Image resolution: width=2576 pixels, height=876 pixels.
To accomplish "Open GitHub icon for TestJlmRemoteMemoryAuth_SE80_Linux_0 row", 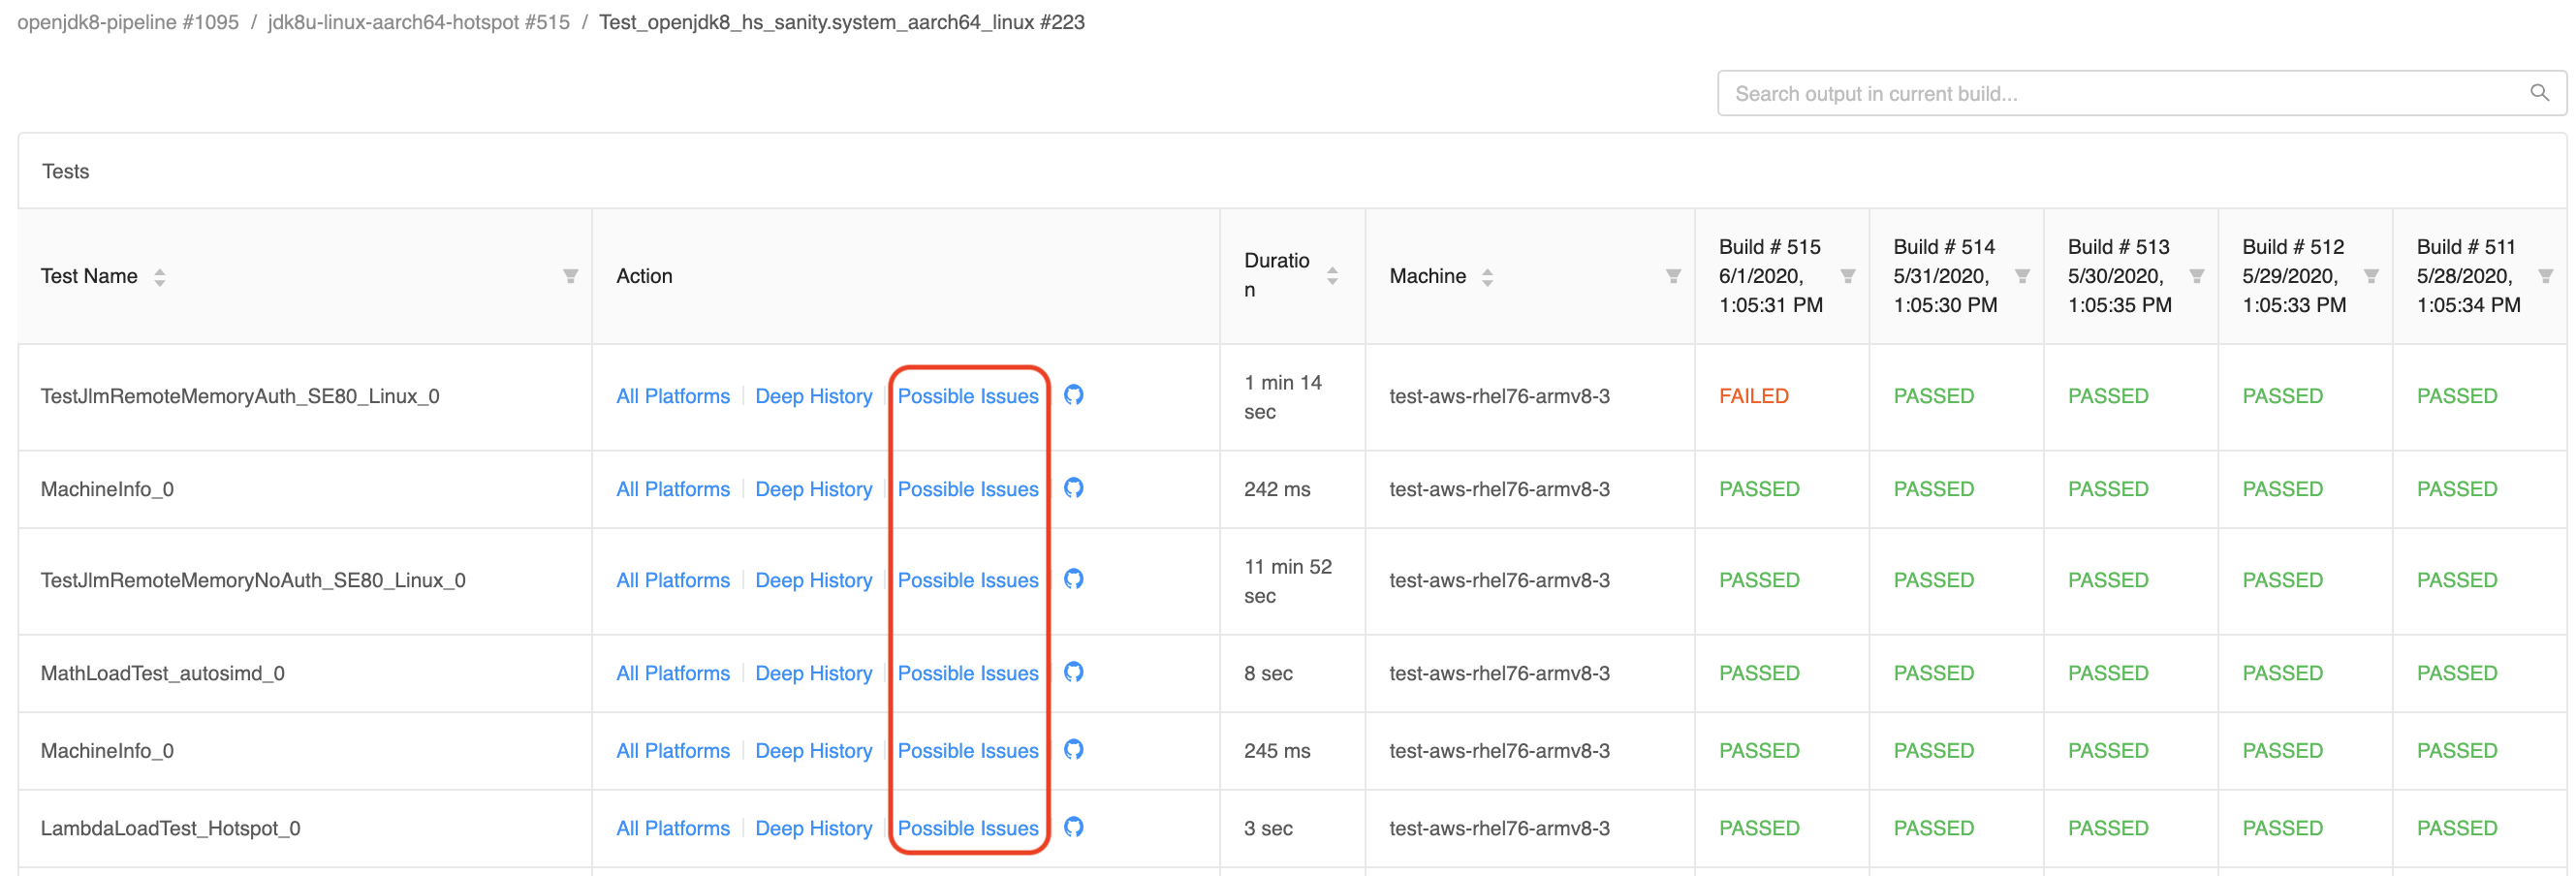I will 1073,395.
